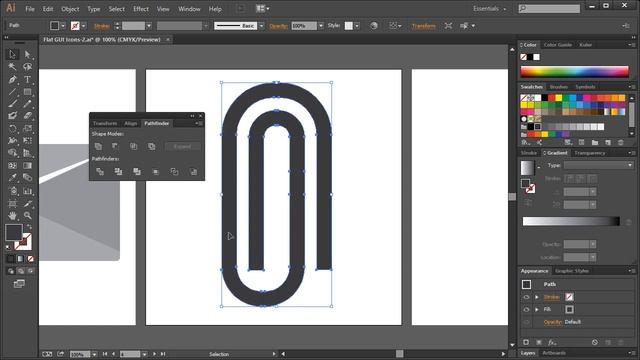Expand the Stroke row in Appearance panel
The height and width of the screenshot is (360, 640).
[537, 297]
